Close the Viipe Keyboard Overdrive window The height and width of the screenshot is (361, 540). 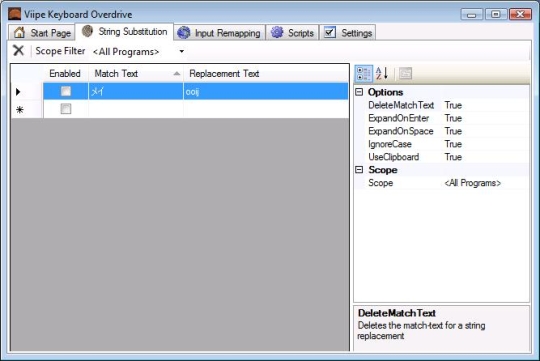pyautogui.click(x=520, y=14)
